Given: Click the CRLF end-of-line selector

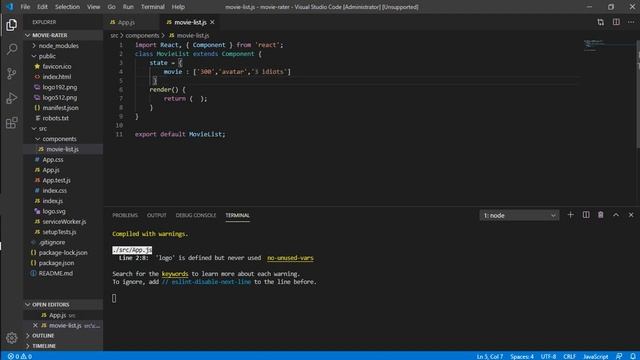Looking at the screenshot, I should (x=569, y=356).
